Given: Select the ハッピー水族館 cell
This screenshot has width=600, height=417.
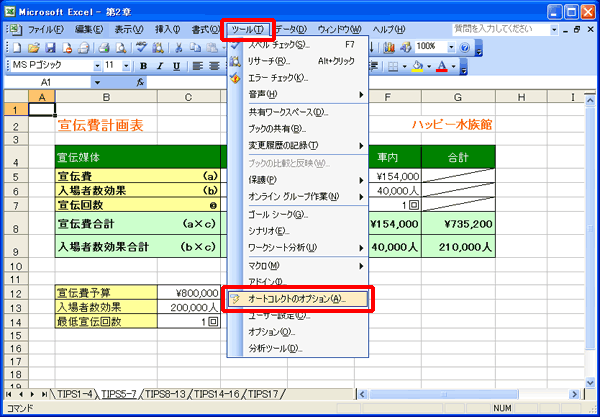Looking at the screenshot, I should point(458,125).
